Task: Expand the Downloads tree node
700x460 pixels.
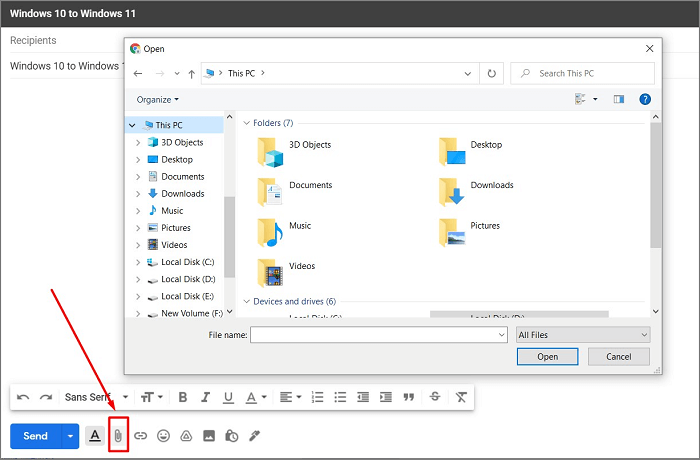Action: pos(138,194)
